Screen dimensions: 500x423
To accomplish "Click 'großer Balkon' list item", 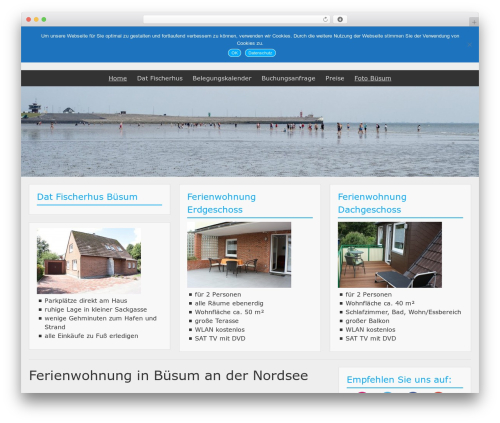I will 367,321.
